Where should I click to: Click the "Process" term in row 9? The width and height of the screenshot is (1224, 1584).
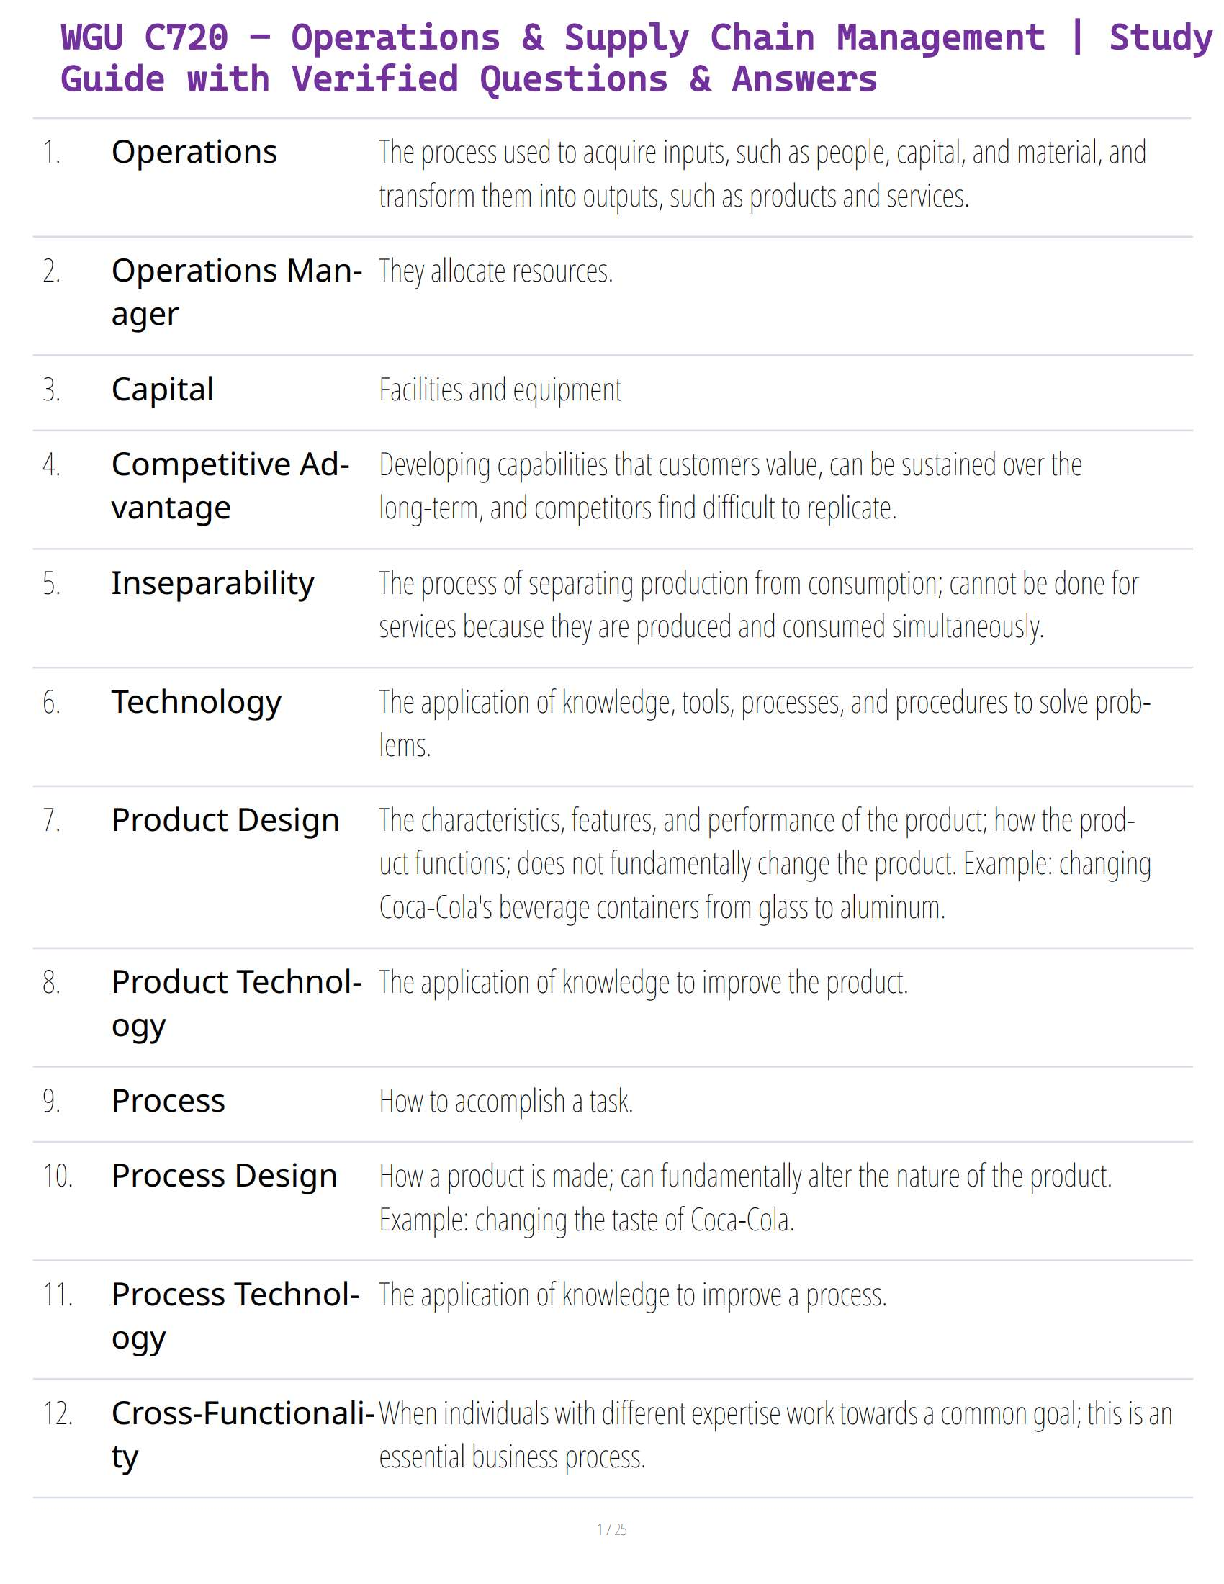[168, 1101]
